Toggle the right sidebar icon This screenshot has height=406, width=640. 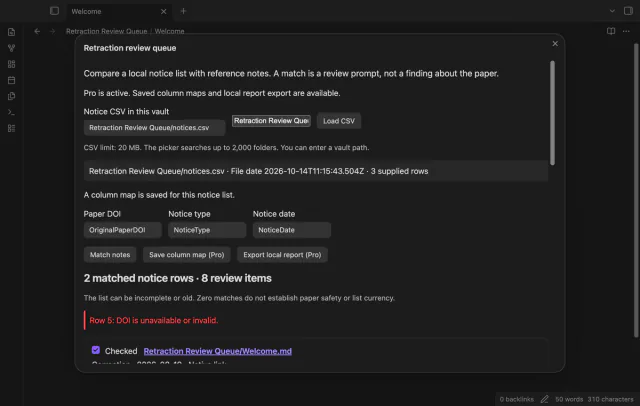pos(628,11)
